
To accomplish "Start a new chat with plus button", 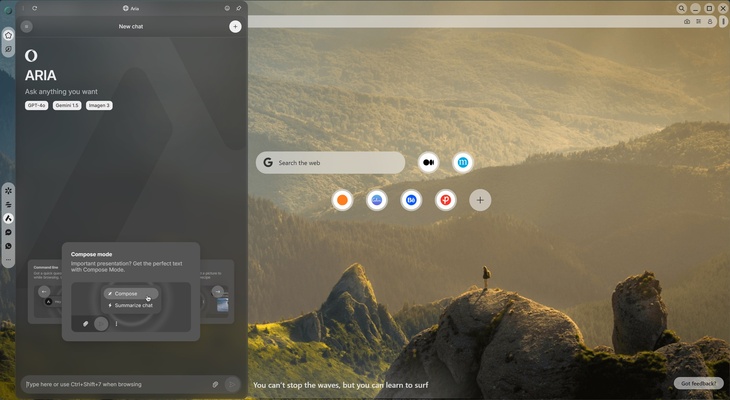I will pos(235,27).
